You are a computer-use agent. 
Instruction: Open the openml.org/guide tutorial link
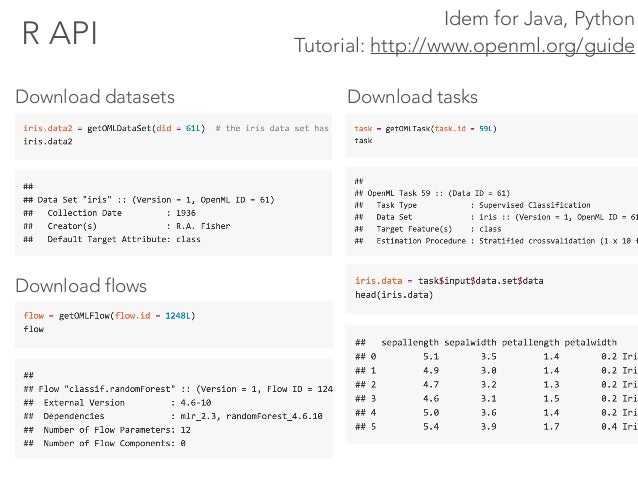click(502, 46)
